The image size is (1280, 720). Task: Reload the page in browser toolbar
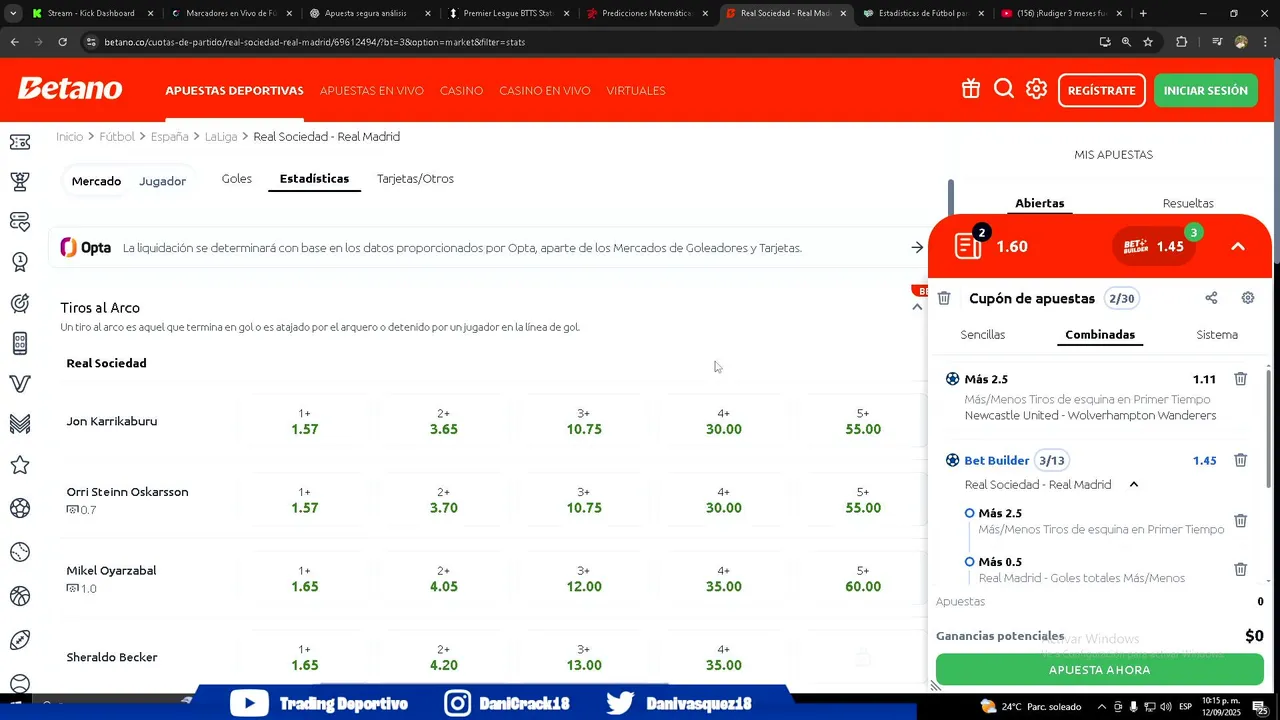pos(62,42)
